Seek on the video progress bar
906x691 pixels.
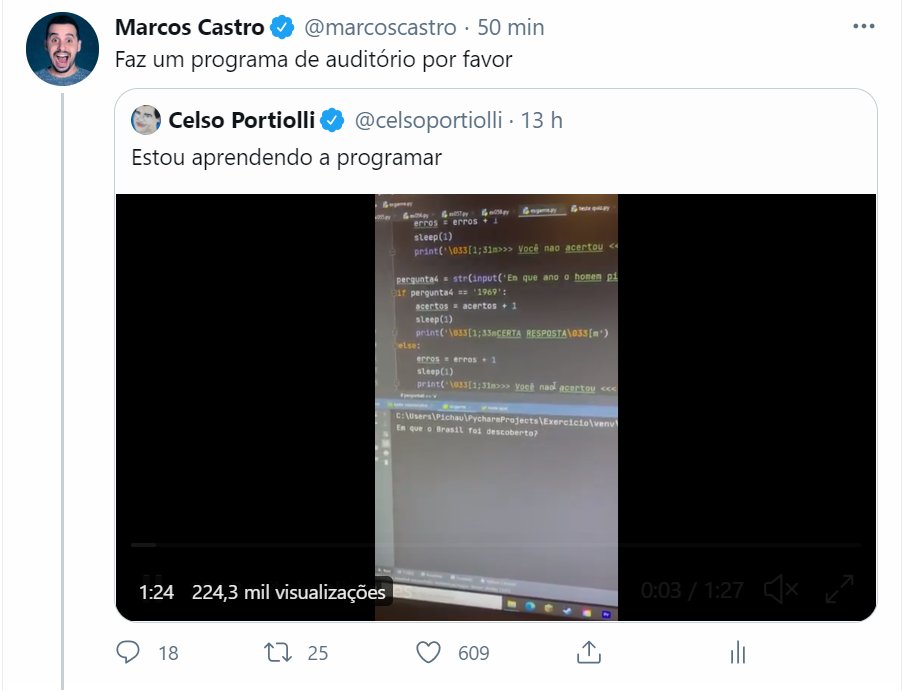496,545
